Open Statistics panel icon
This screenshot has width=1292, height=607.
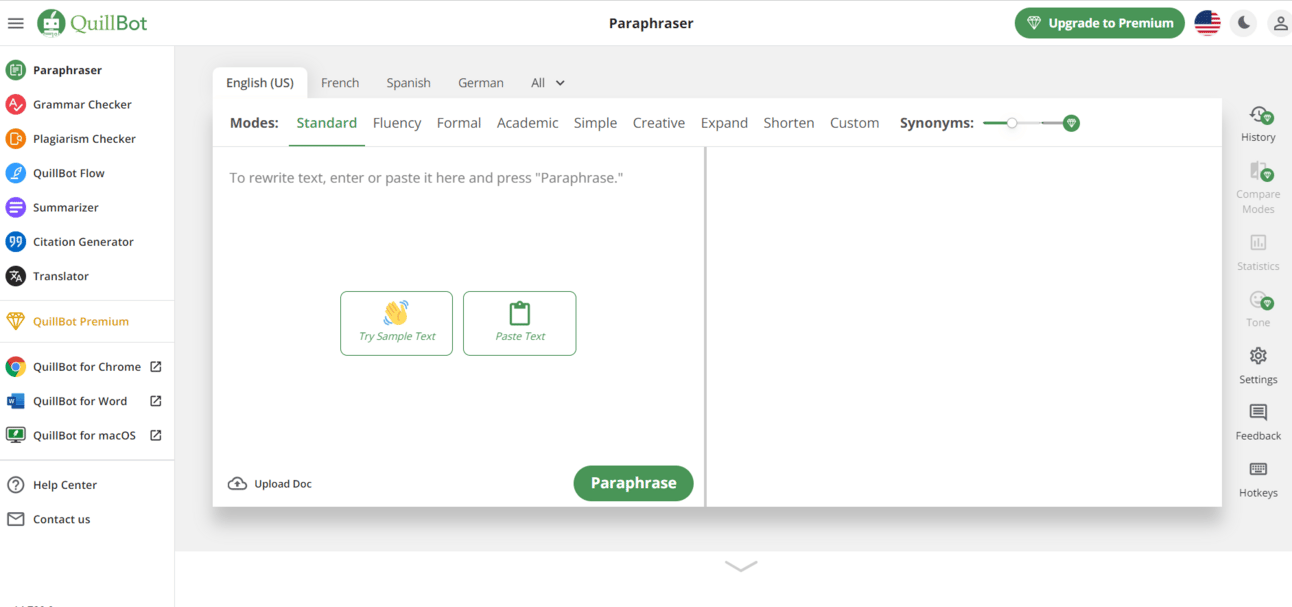tap(1258, 252)
